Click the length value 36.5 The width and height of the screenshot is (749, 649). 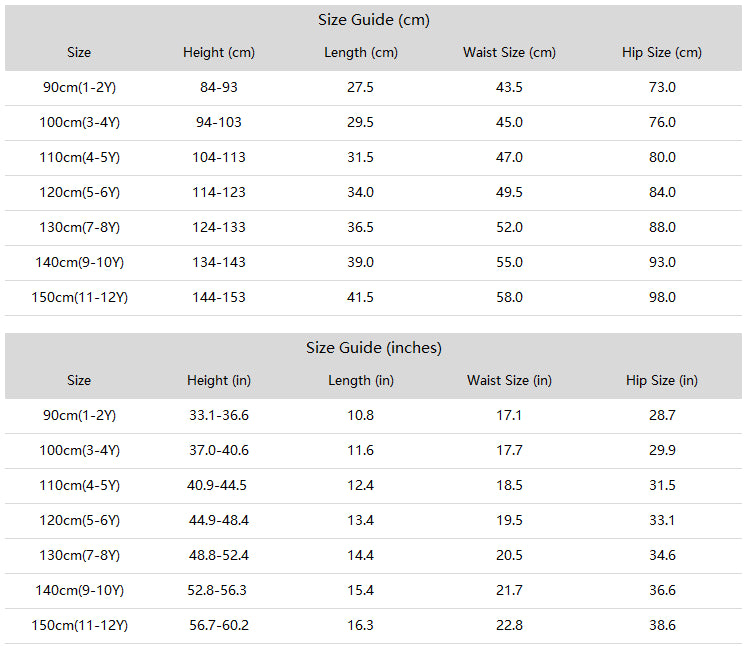click(360, 227)
